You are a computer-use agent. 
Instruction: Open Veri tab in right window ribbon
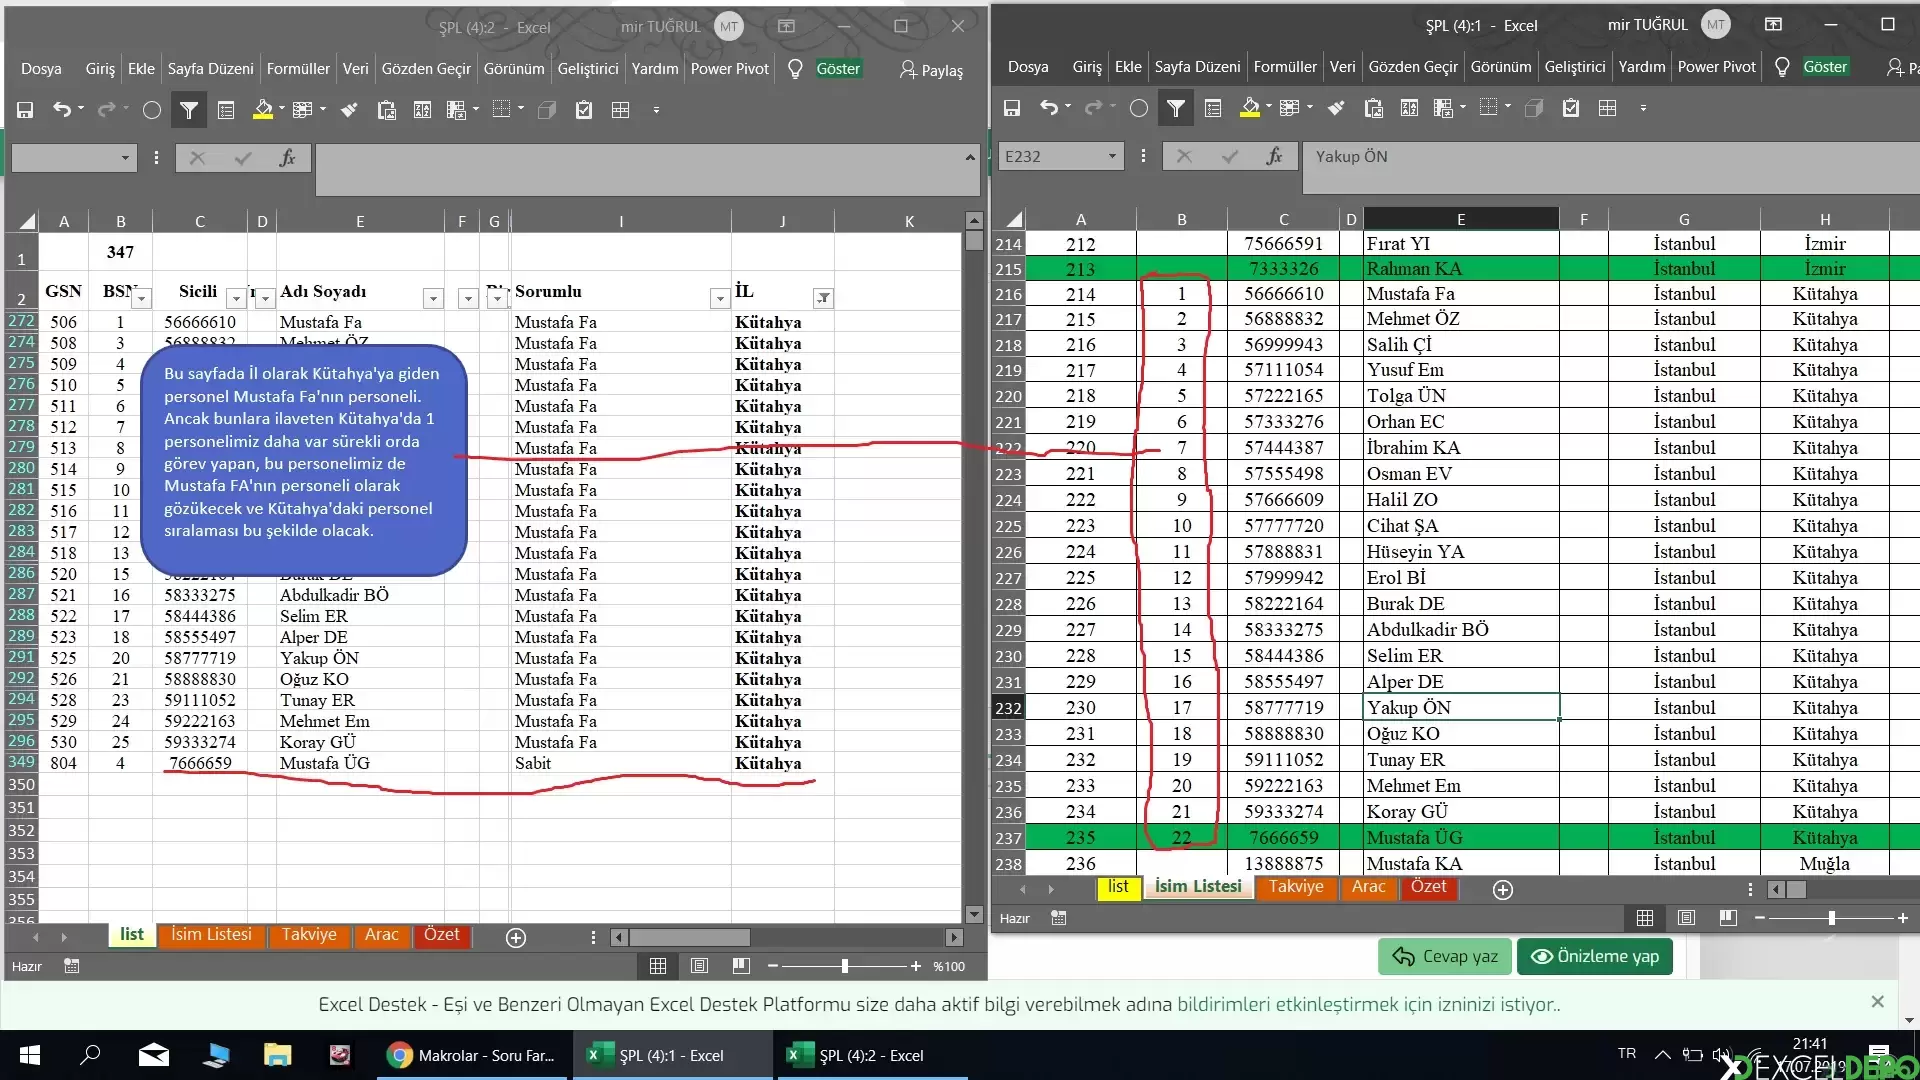1343,67
